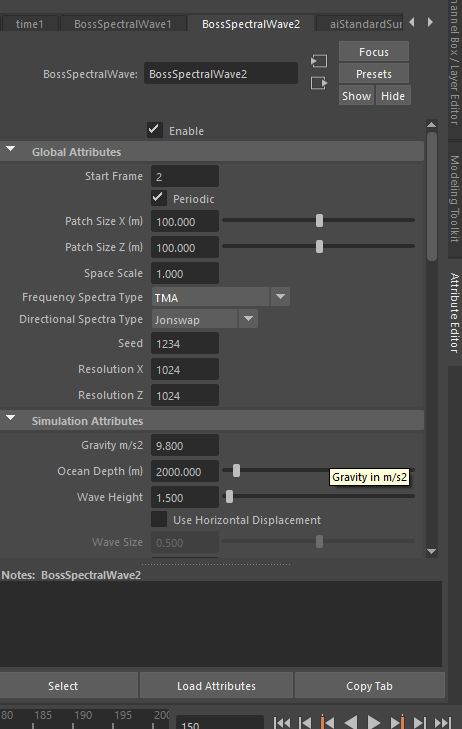Click the current frame field showing 150
This screenshot has width=462, height=729.
point(220,722)
